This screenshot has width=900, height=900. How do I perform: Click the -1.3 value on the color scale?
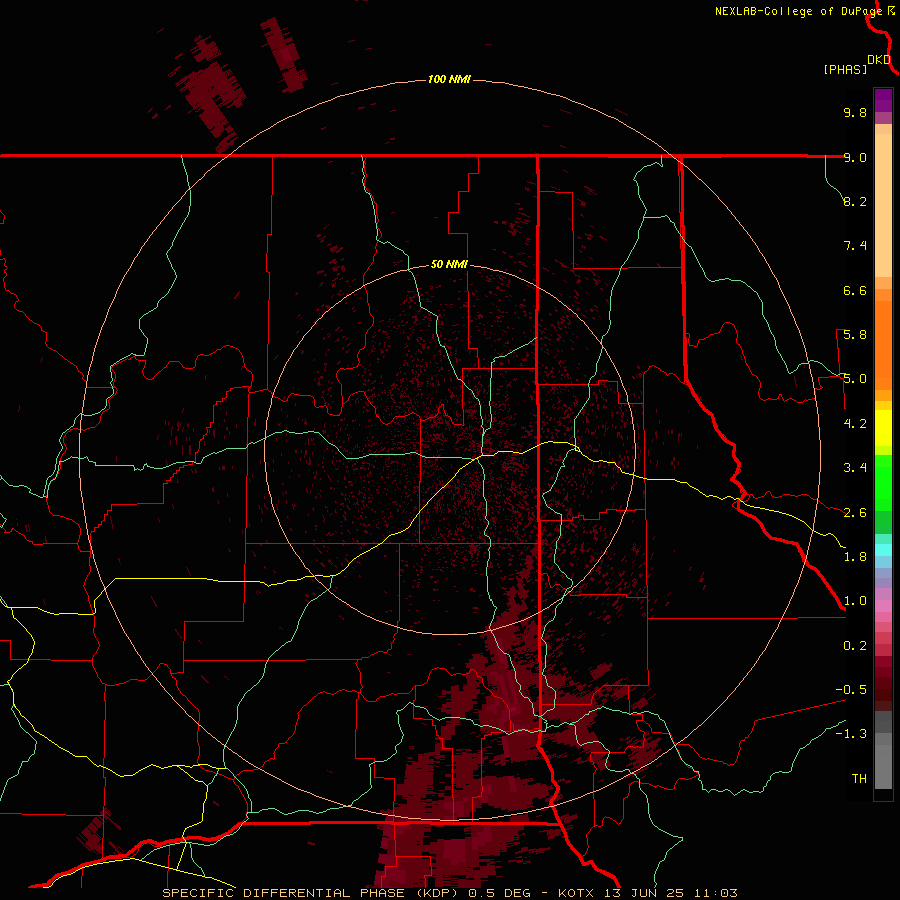[851, 734]
